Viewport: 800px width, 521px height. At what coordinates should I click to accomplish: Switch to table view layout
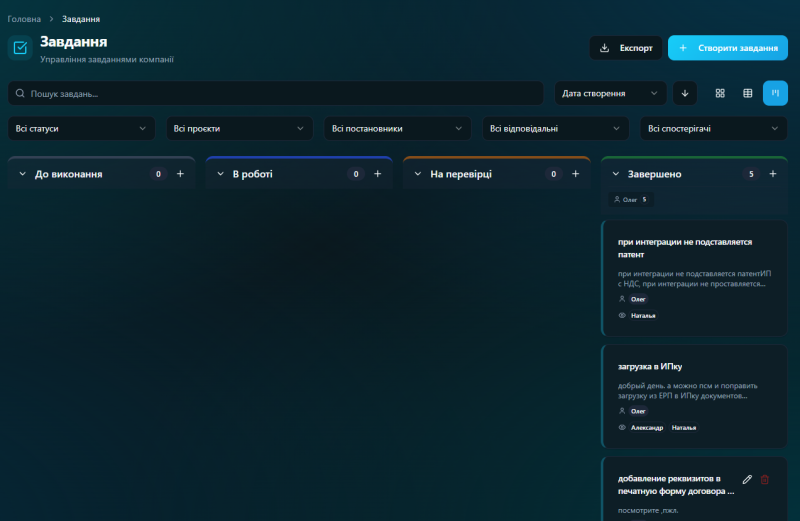click(x=747, y=93)
